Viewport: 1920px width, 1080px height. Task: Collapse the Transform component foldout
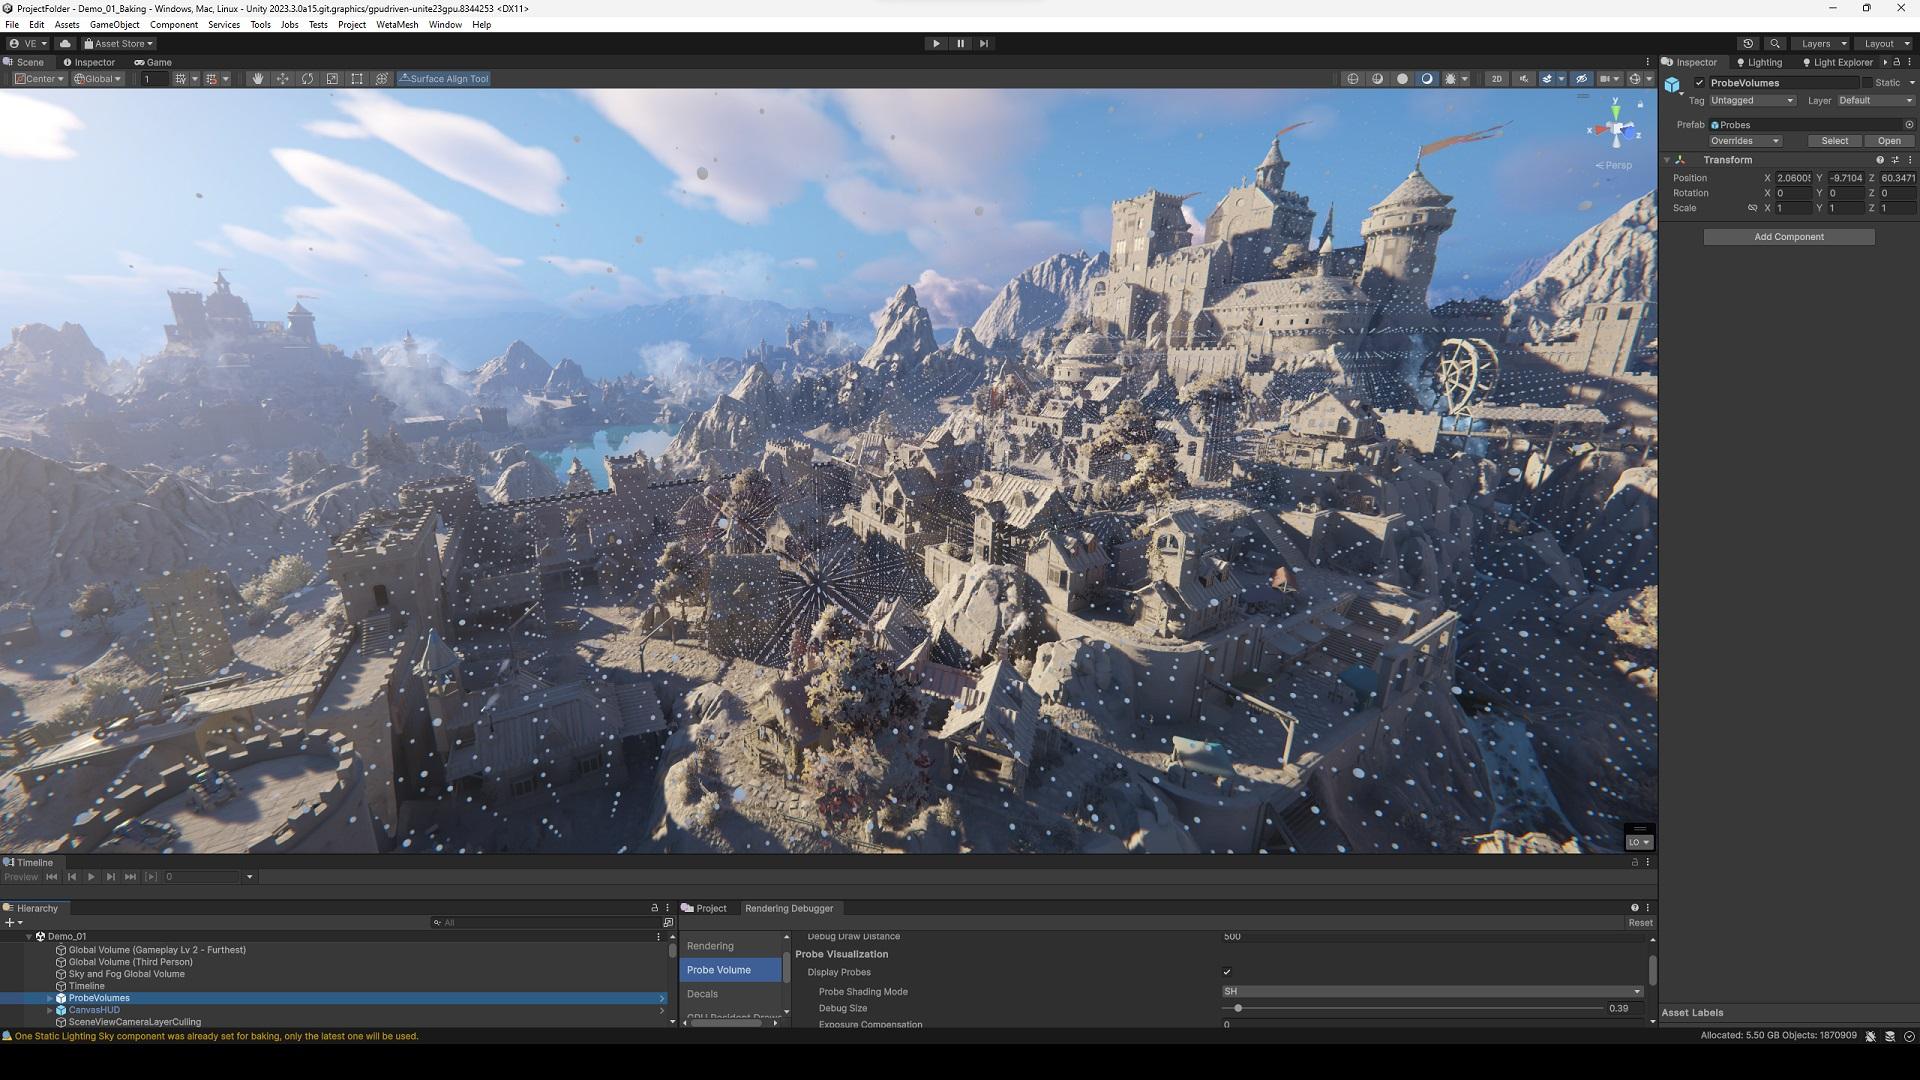point(1667,160)
